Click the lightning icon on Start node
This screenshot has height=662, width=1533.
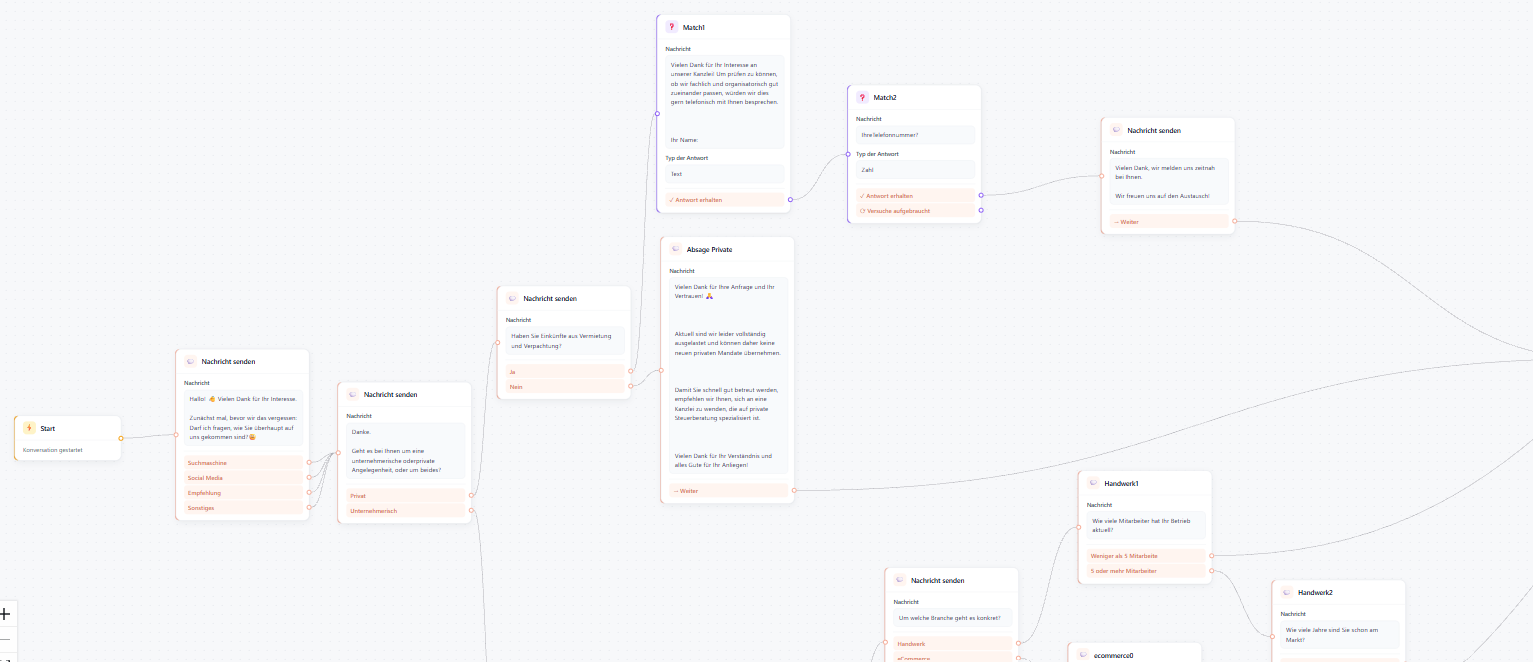pyautogui.click(x=29, y=428)
